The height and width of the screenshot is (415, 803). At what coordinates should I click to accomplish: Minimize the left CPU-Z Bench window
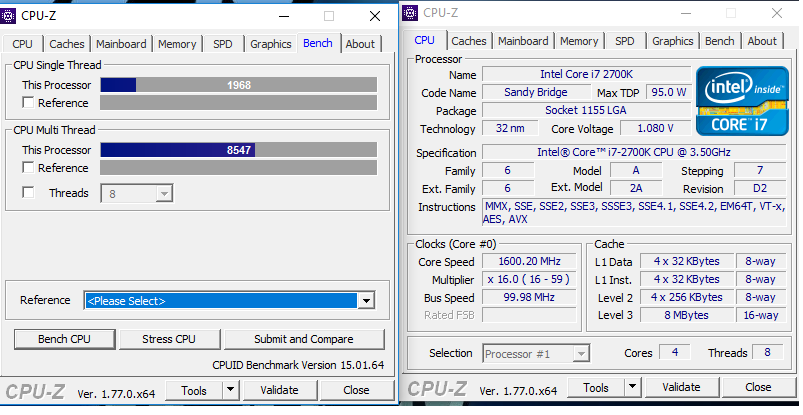(x=285, y=16)
